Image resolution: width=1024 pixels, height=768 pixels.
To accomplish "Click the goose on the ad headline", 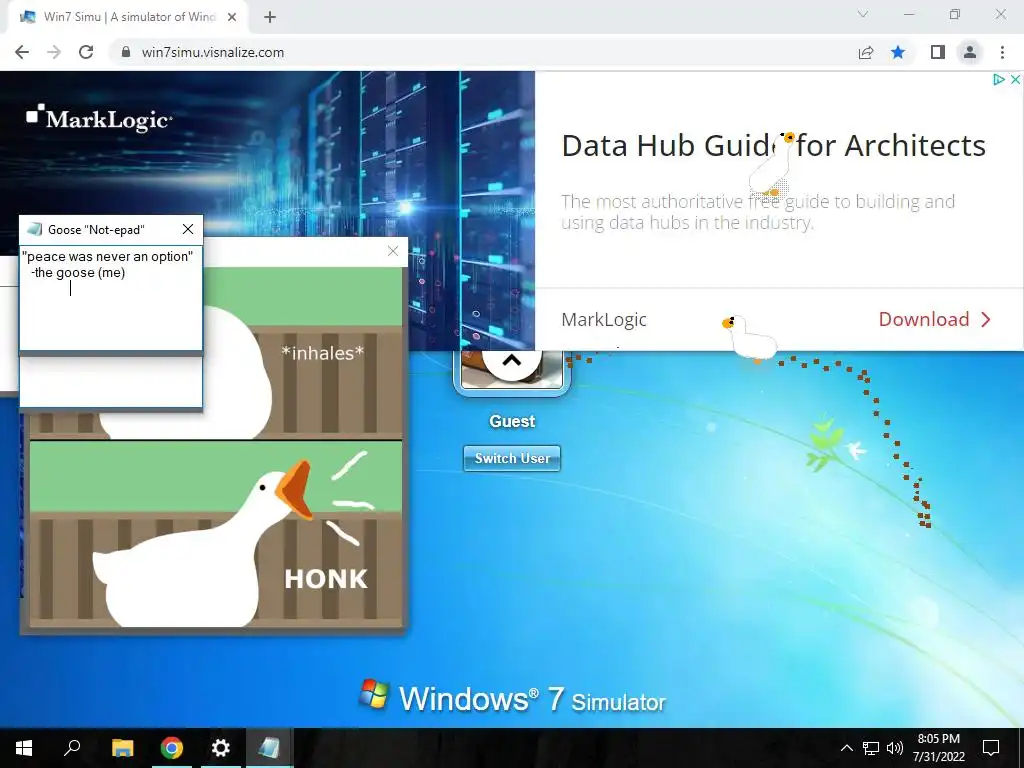I will tap(772, 164).
